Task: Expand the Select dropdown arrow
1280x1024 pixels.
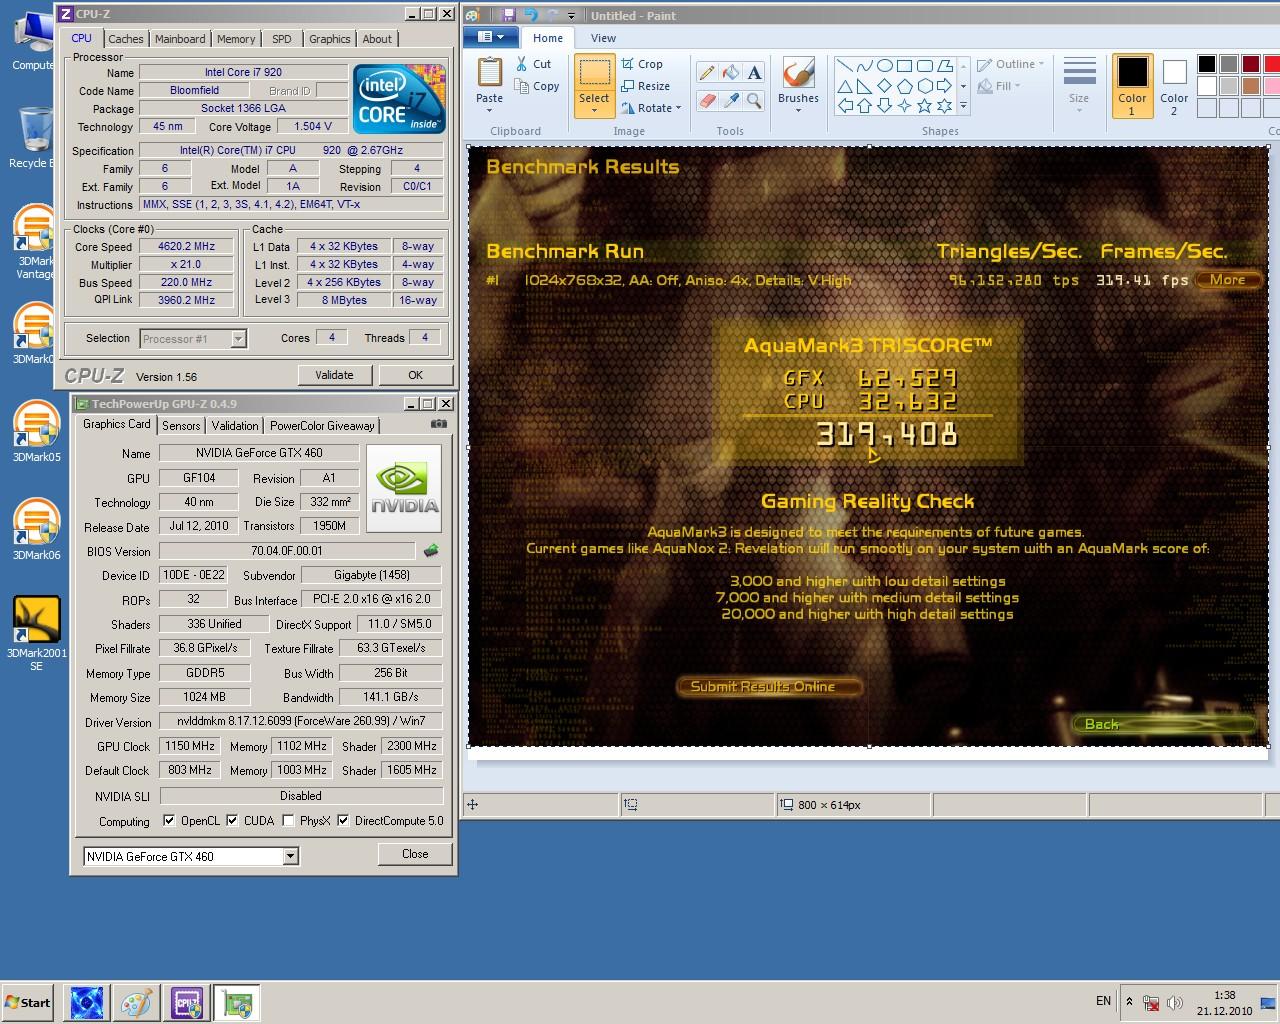Action: coord(594,111)
